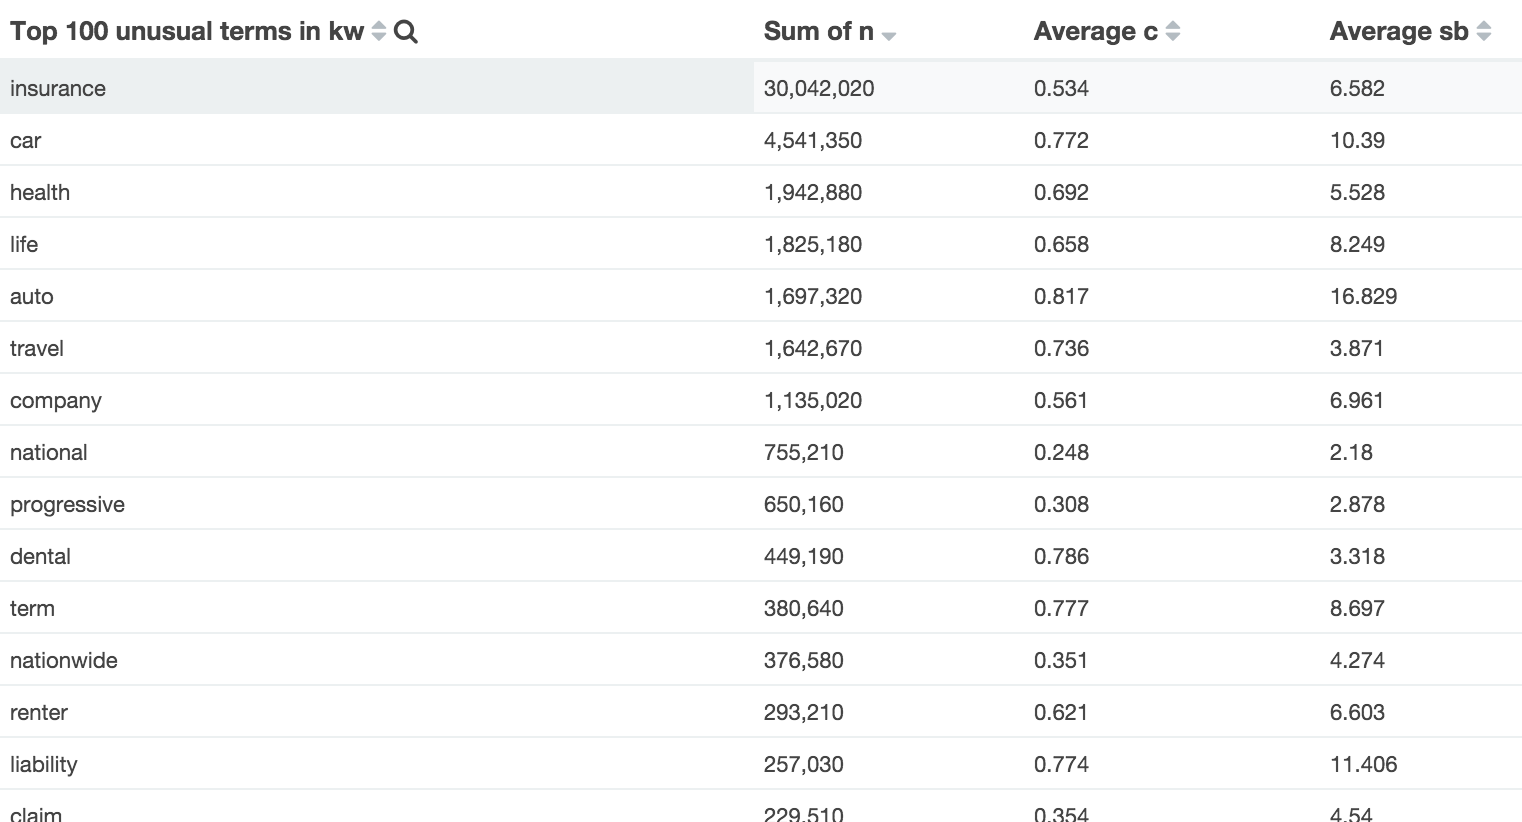Click the Average c column header text

[x=1095, y=32]
